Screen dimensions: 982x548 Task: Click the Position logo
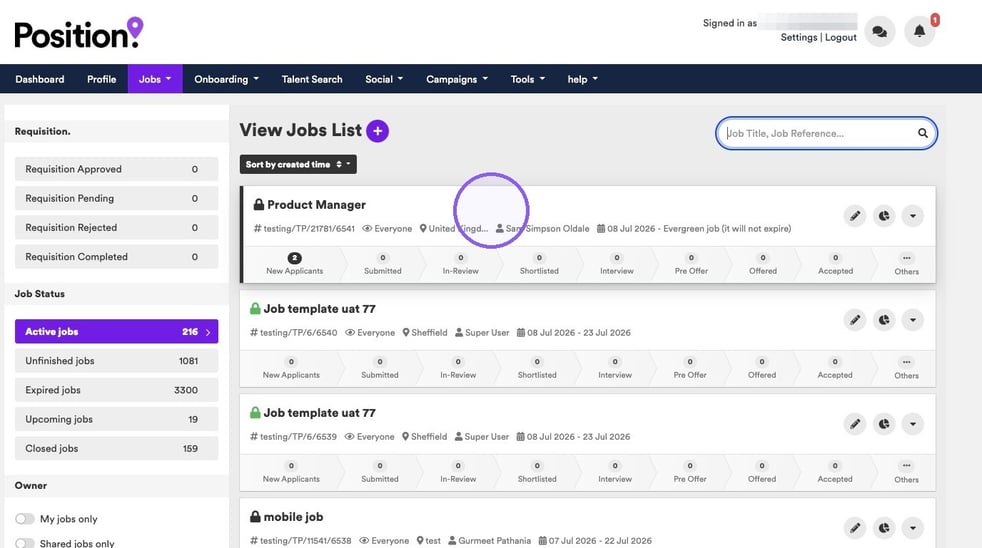coord(79,33)
